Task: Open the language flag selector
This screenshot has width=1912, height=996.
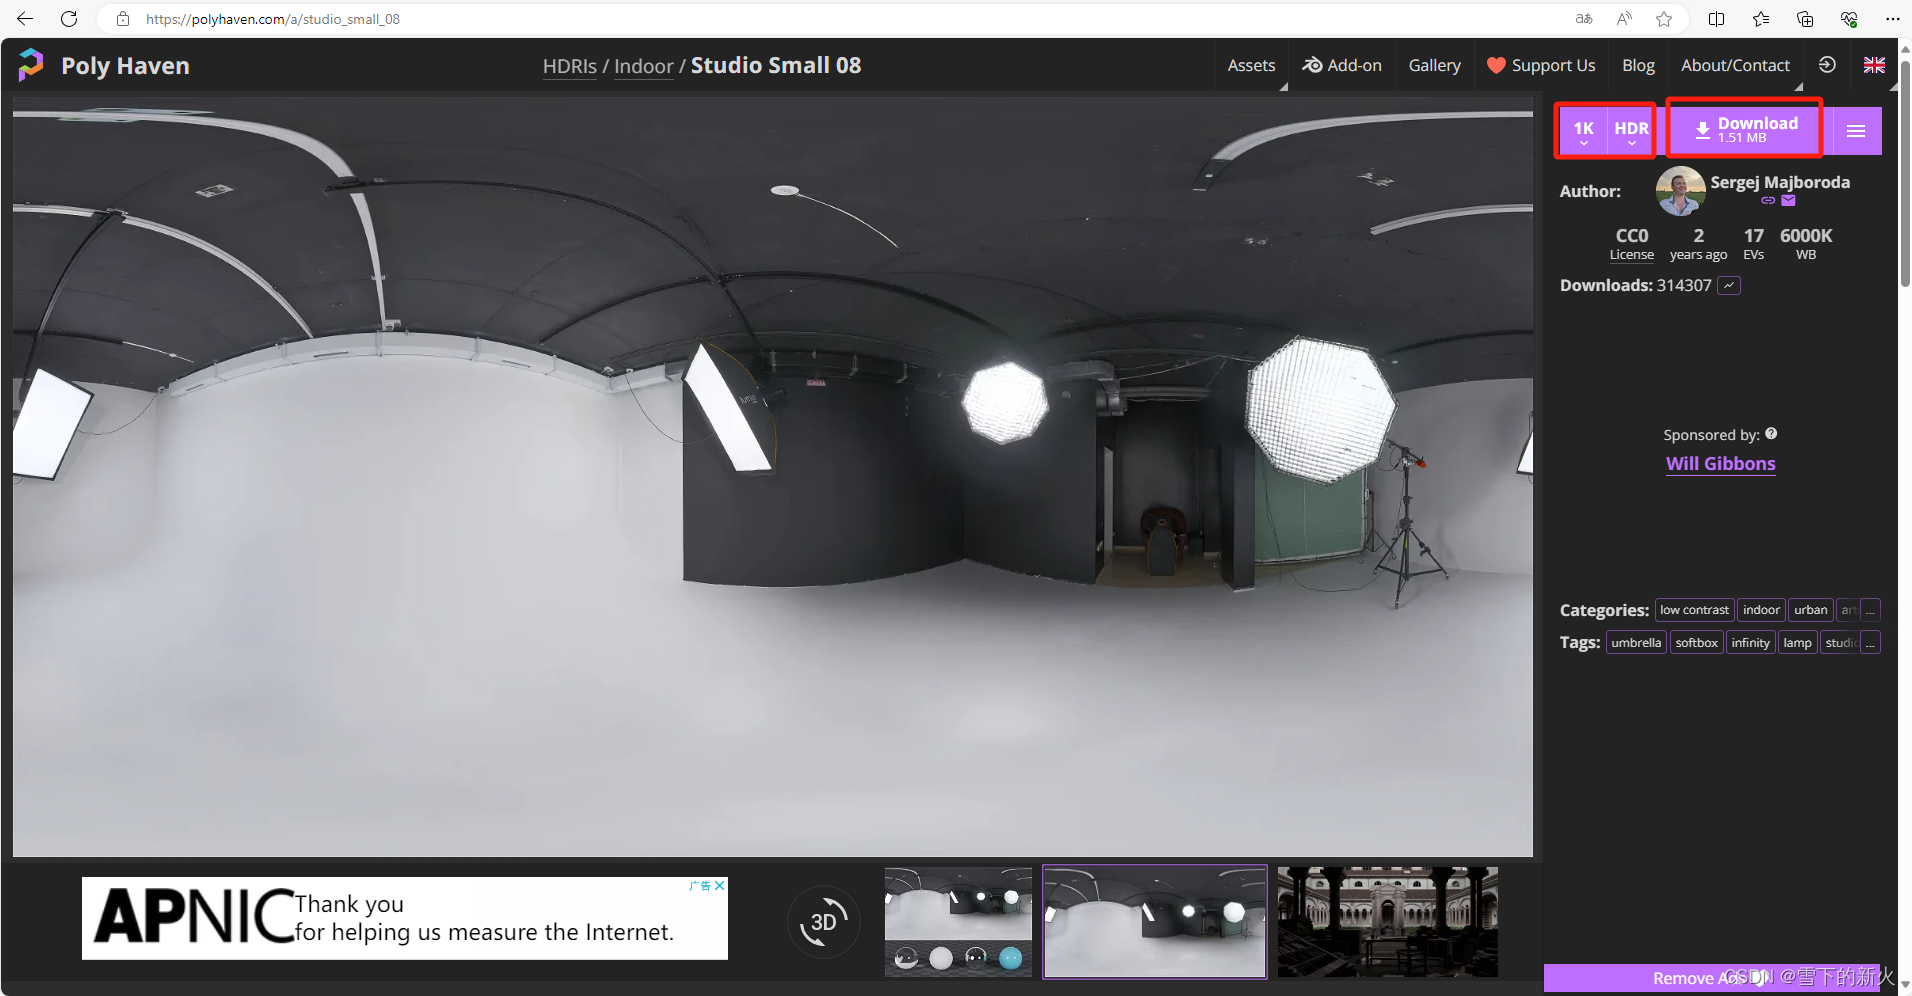Action: click(1874, 65)
